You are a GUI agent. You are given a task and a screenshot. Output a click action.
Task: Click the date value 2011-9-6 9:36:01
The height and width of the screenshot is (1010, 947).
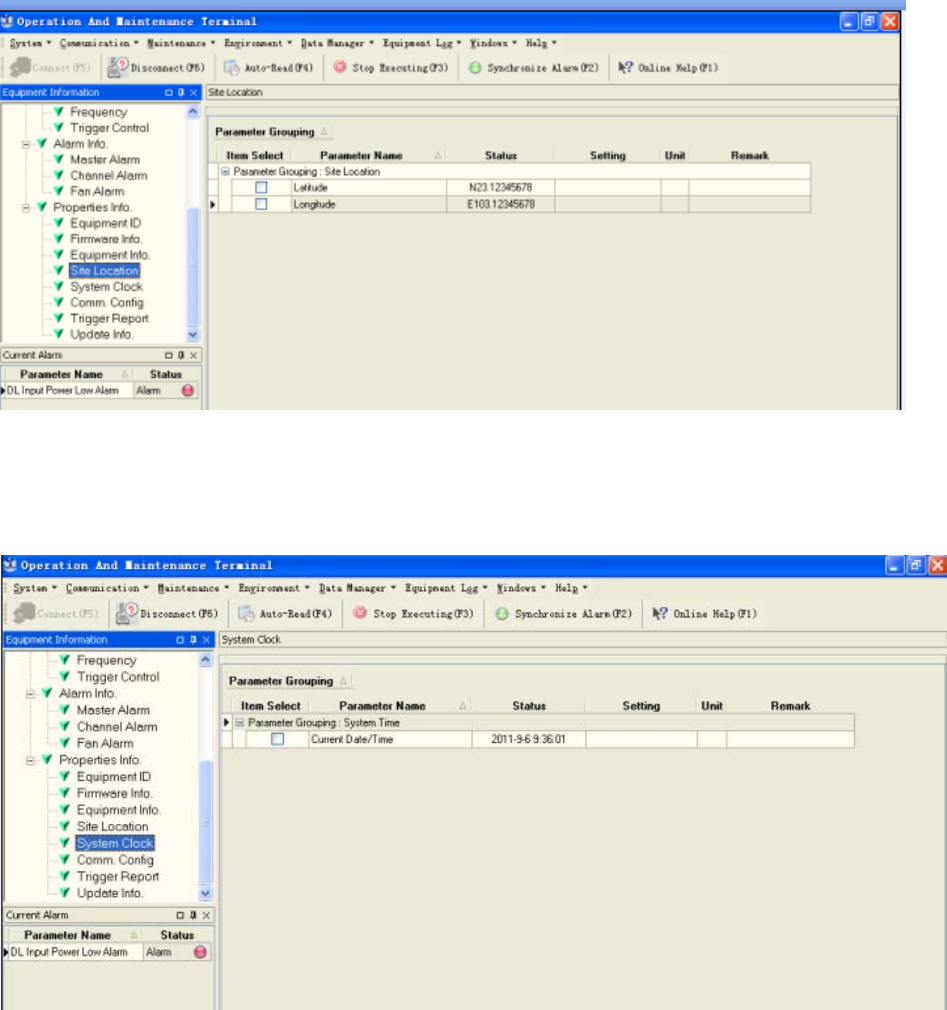[x=528, y=739]
